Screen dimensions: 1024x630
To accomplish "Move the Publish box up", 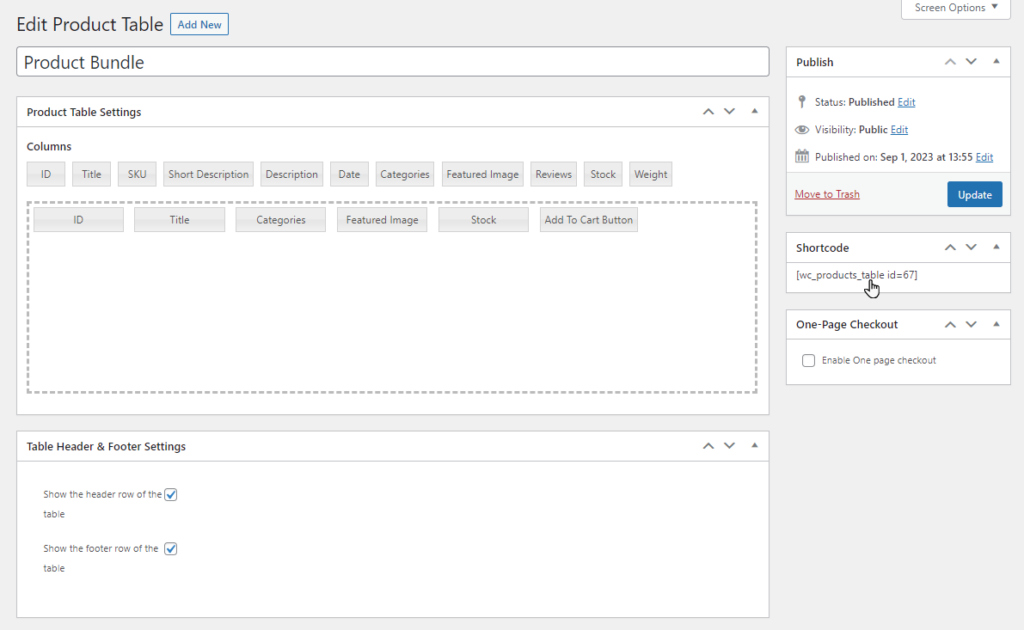I will point(950,62).
